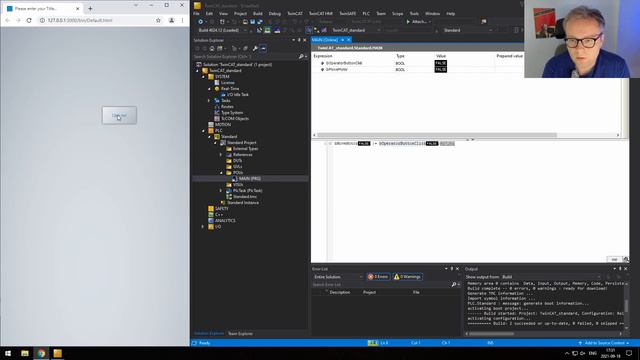This screenshot has height=360, width=640.
Task: Pin the Solution Explorer panel
Action: pos(299,40)
